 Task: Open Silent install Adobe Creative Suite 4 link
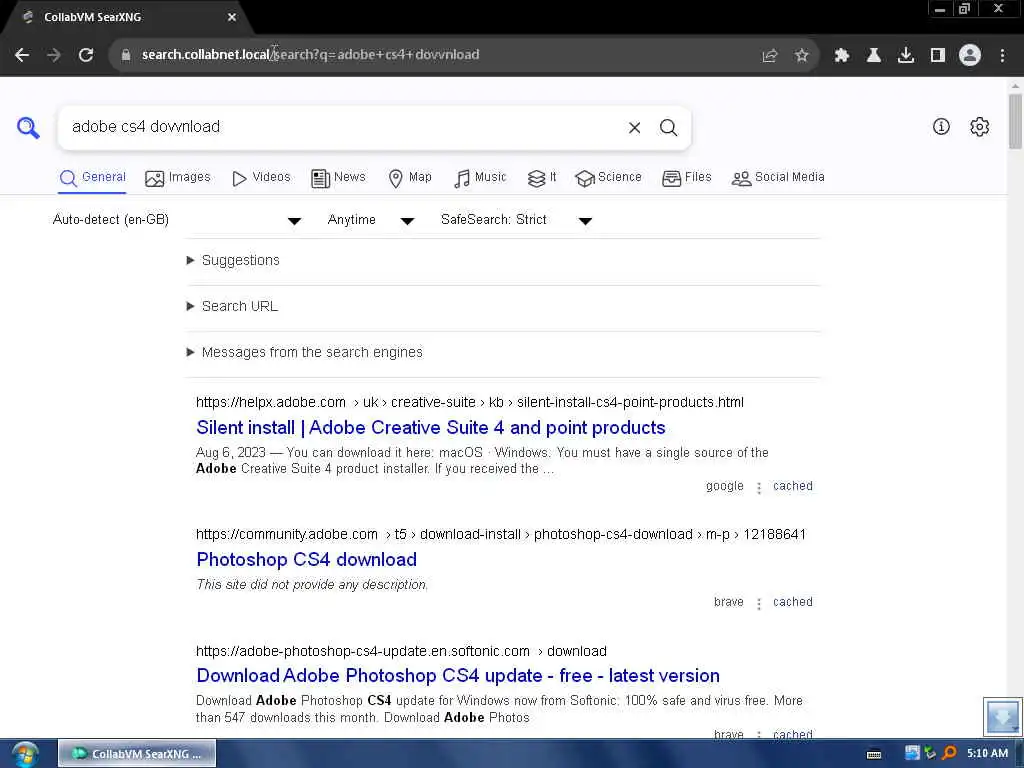point(430,428)
